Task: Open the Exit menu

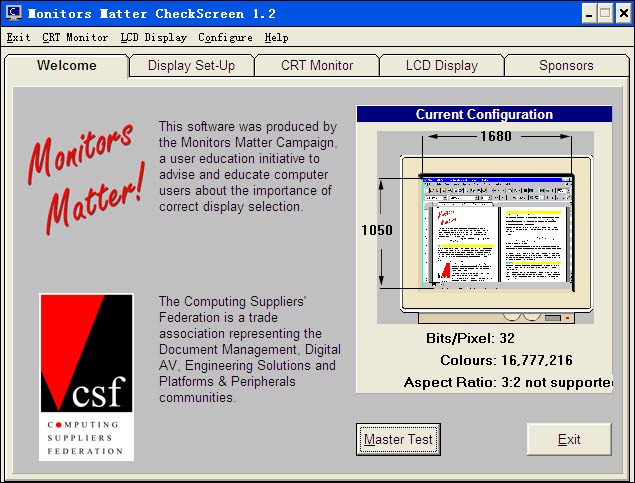Action: click(x=18, y=38)
